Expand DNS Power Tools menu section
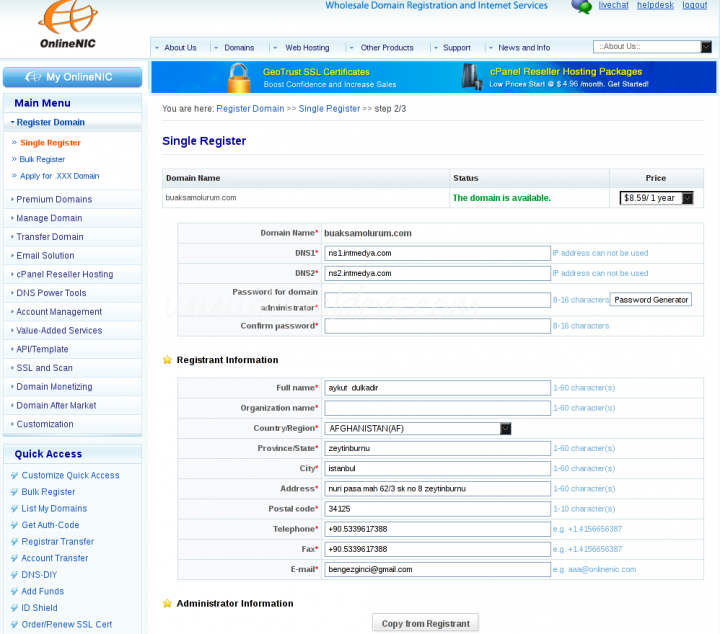720x634 pixels. [x=51, y=293]
